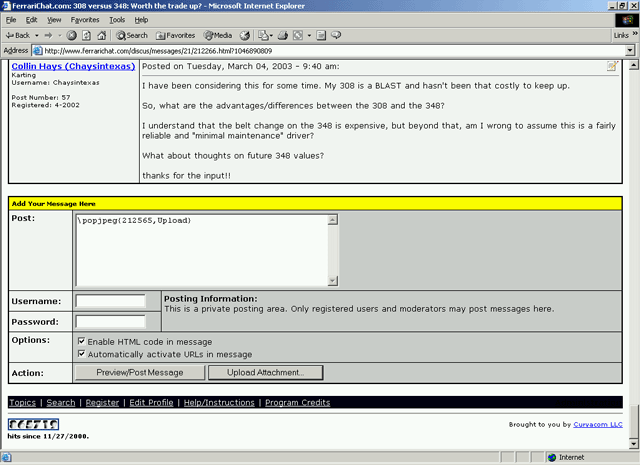Expand the Links toolbar chevron

635,33
